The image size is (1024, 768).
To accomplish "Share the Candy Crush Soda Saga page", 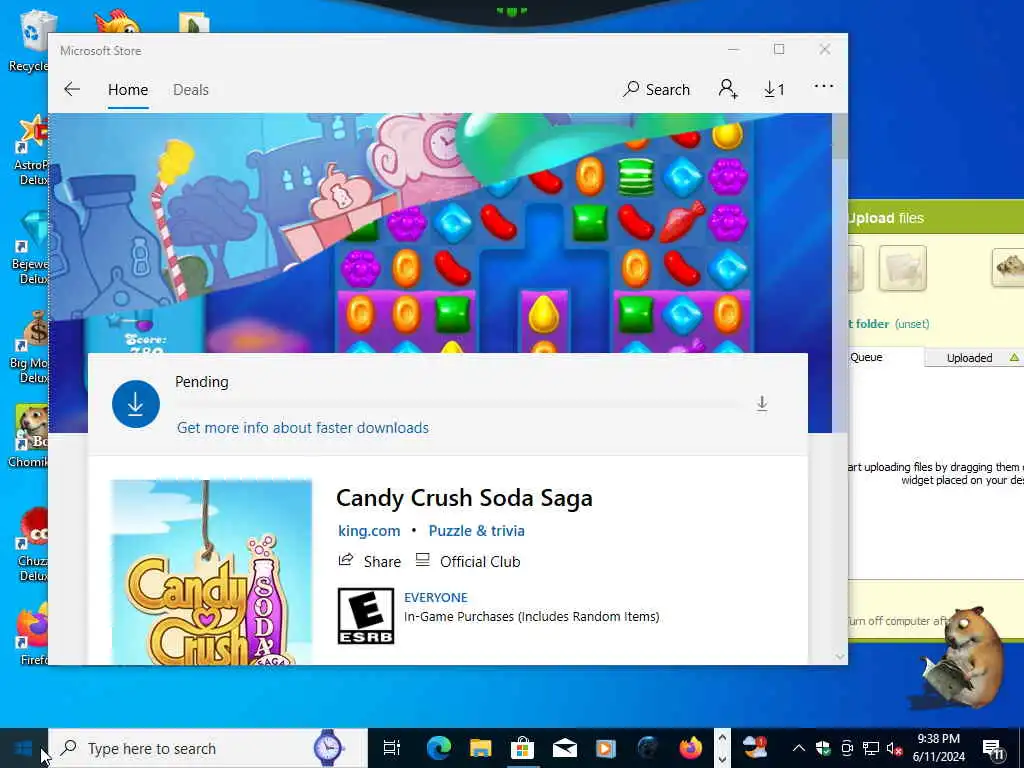I will (370, 562).
